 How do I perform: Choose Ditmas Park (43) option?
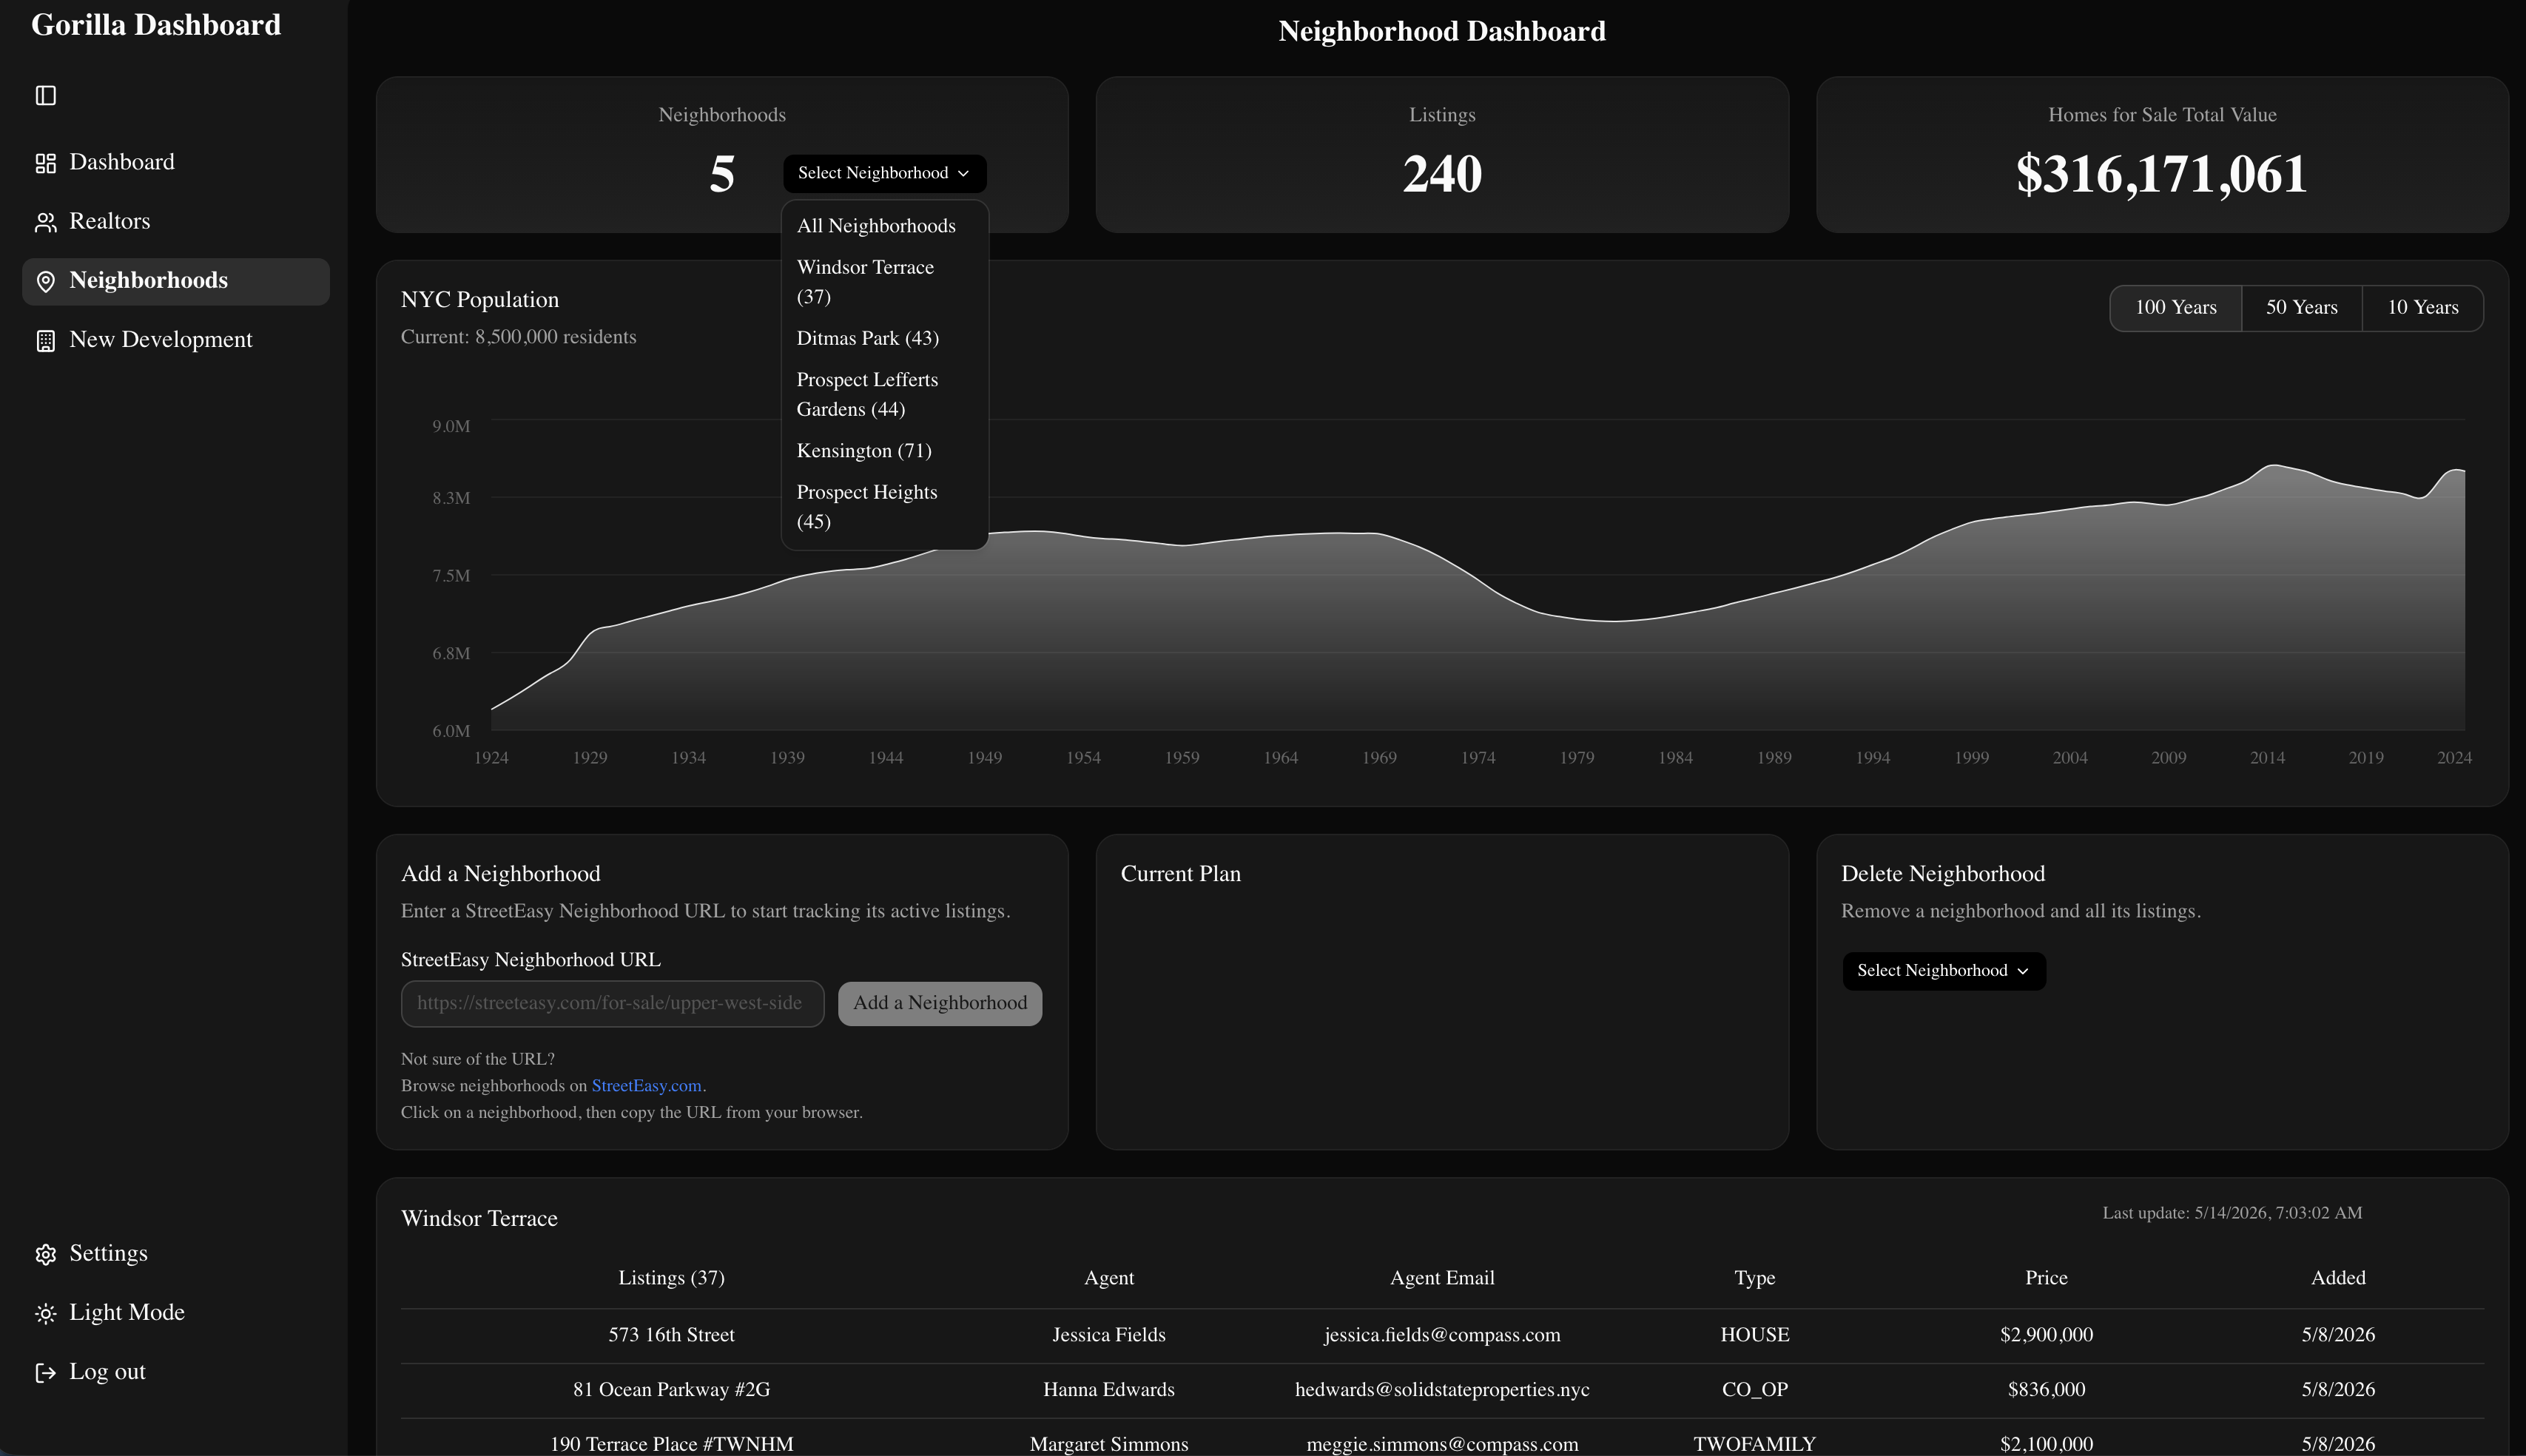coord(884,338)
